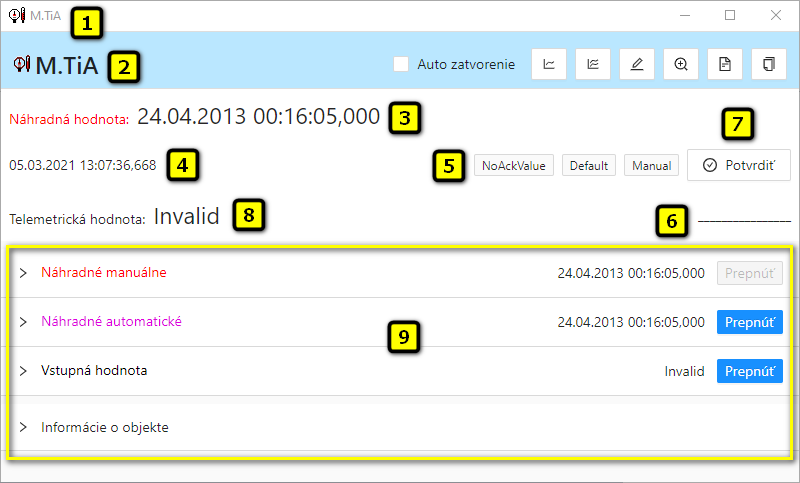Click Prepnúť for Vstupná hodnota
This screenshot has width=800, height=483.
(x=749, y=371)
